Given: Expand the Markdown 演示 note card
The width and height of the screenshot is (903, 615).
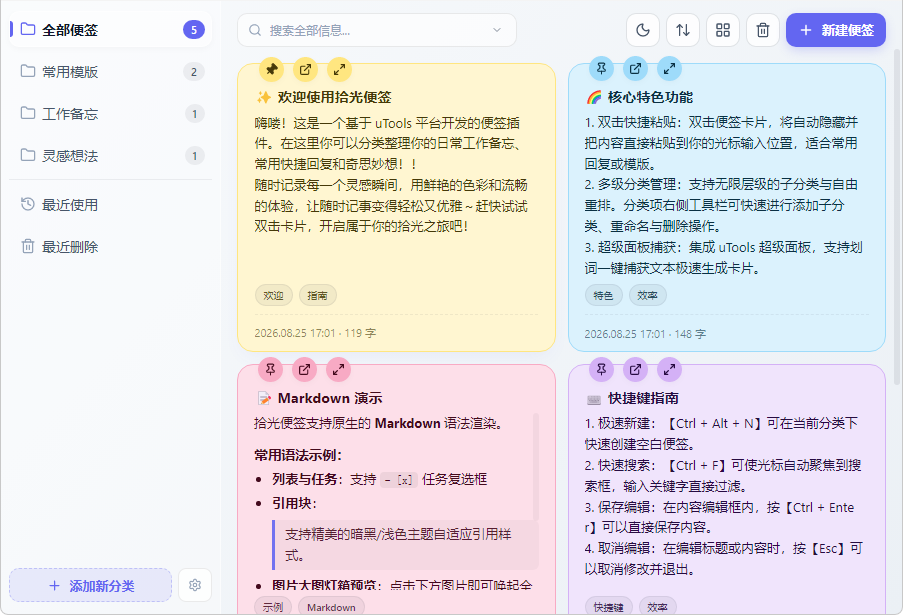Looking at the screenshot, I should pyautogui.click(x=338, y=370).
